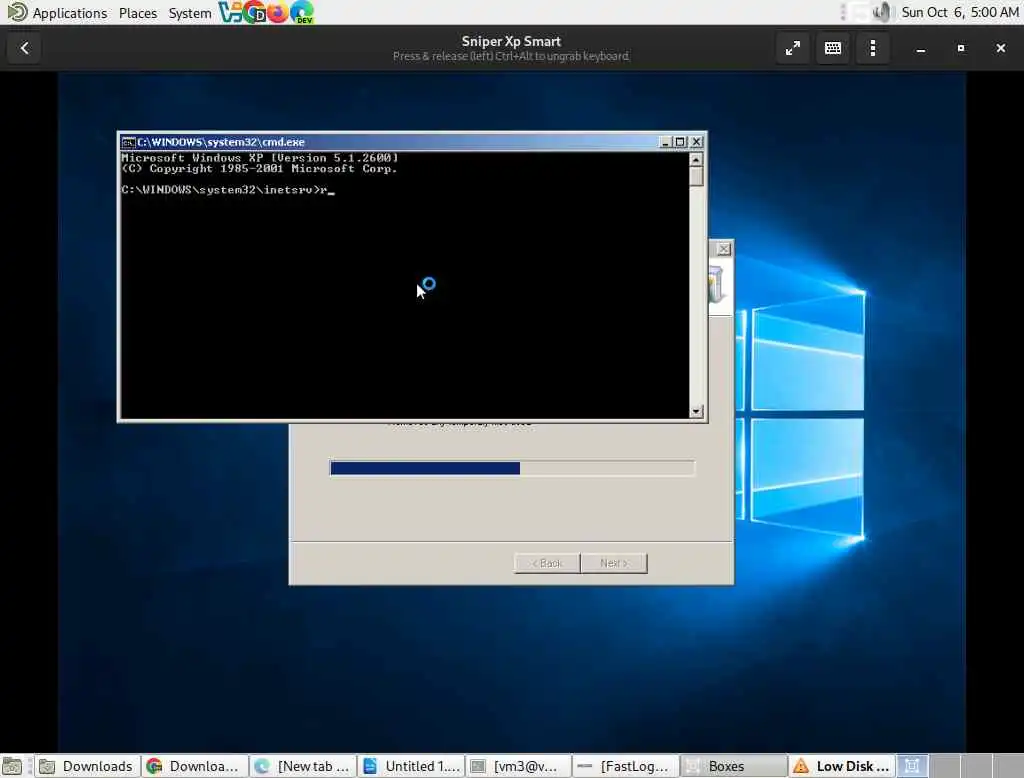Viewport: 1024px width, 778px height.
Task: Open the three-dot Boxes menu
Action: coord(872,48)
